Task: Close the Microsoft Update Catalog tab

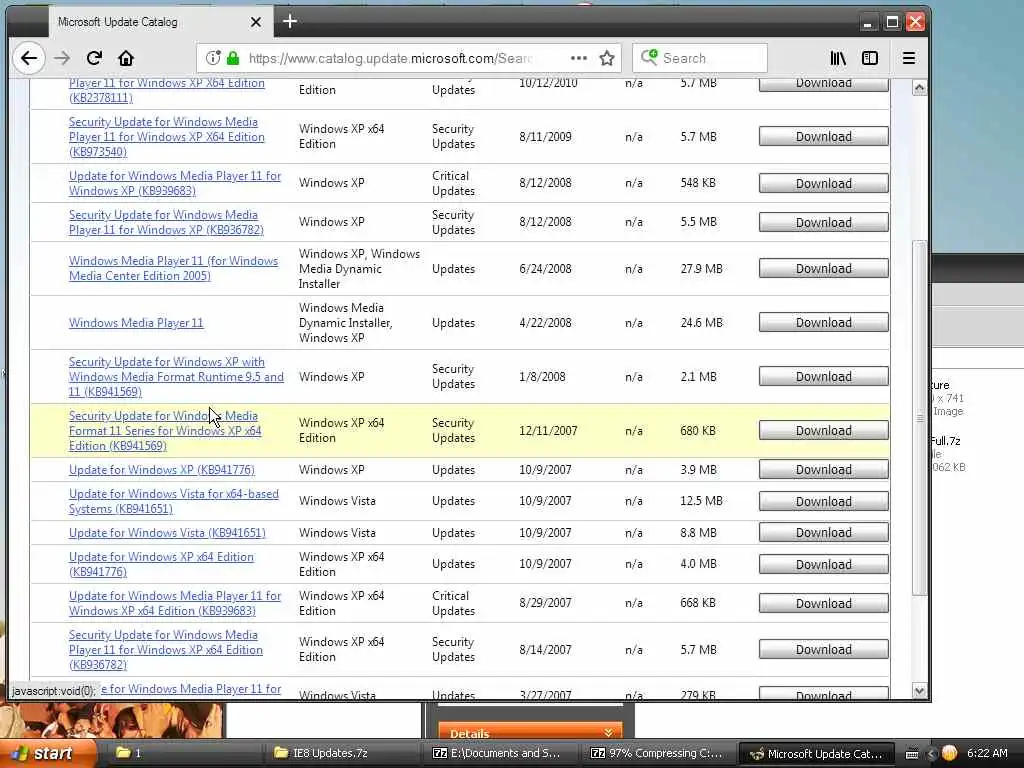Action: click(256, 22)
